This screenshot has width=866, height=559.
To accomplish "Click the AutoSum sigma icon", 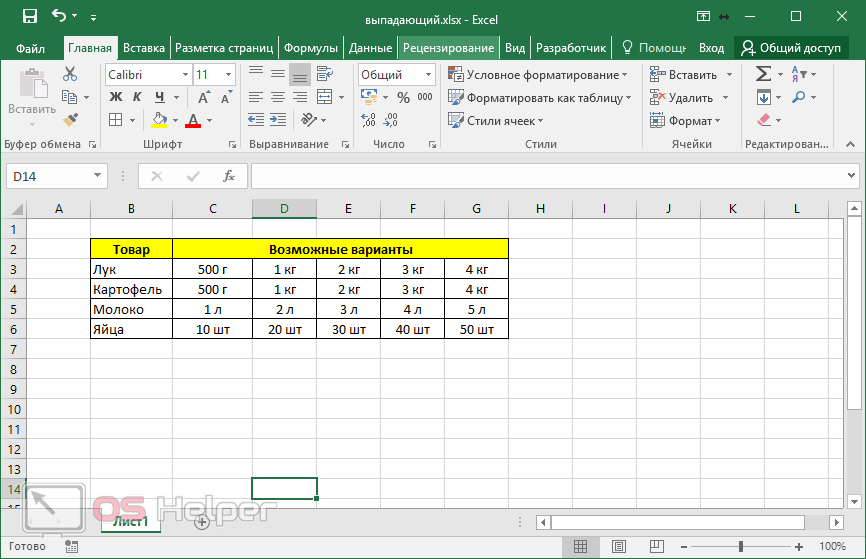I will [763, 74].
